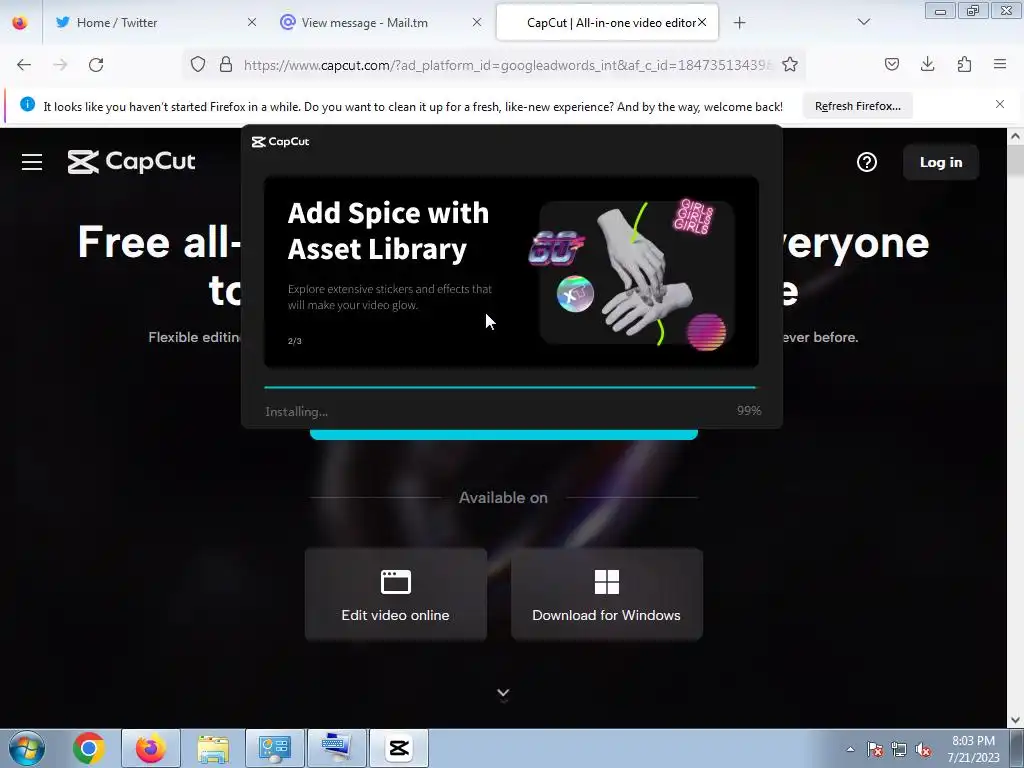This screenshot has width=1024, height=768.
Task: Click the browser forward arrow
Action: [60, 65]
